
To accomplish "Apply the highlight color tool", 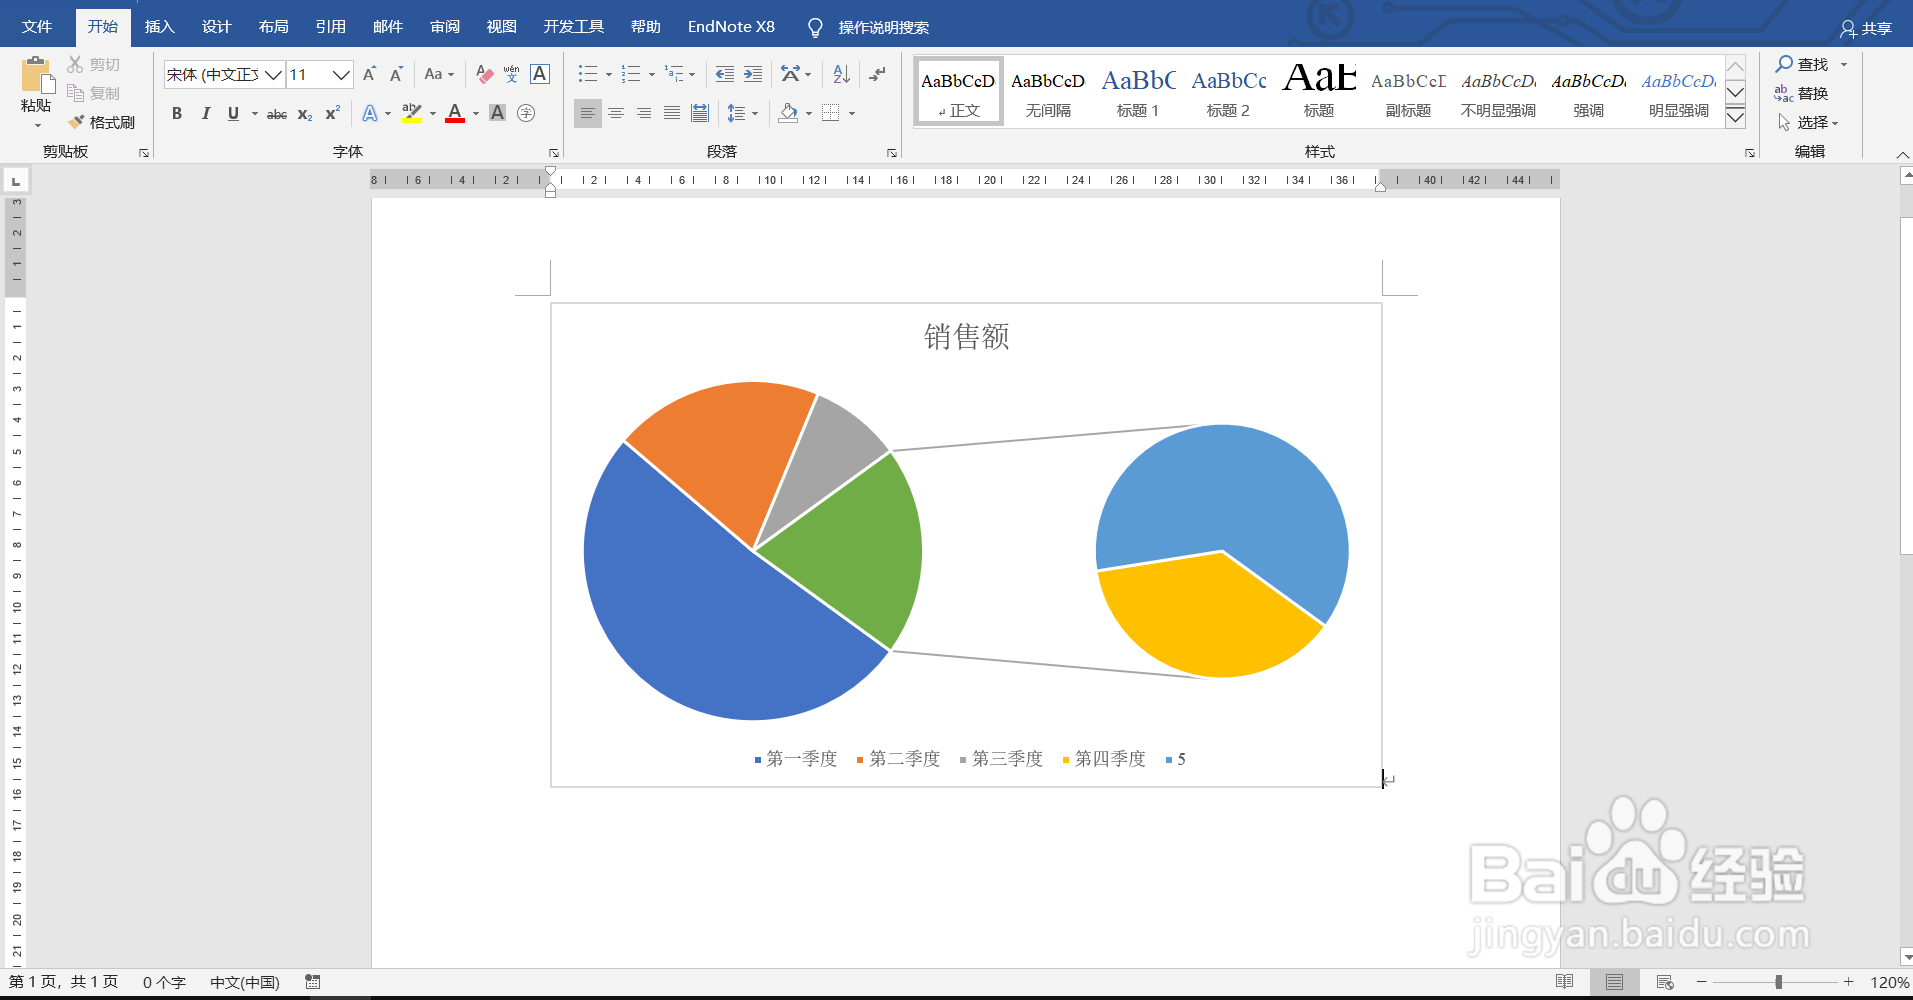I will point(411,113).
